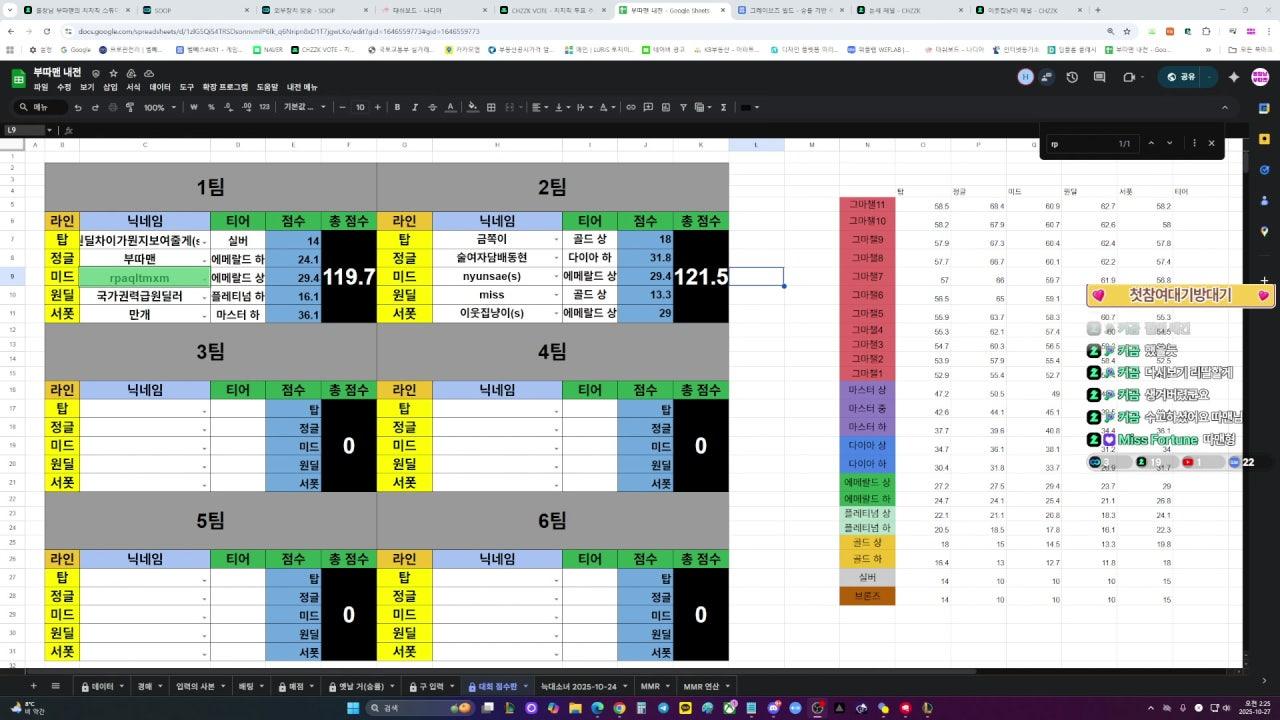Open a new Chrome tab
Image resolution: width=1280 pixels, height=720 pixels.
tap(1097, 10)
